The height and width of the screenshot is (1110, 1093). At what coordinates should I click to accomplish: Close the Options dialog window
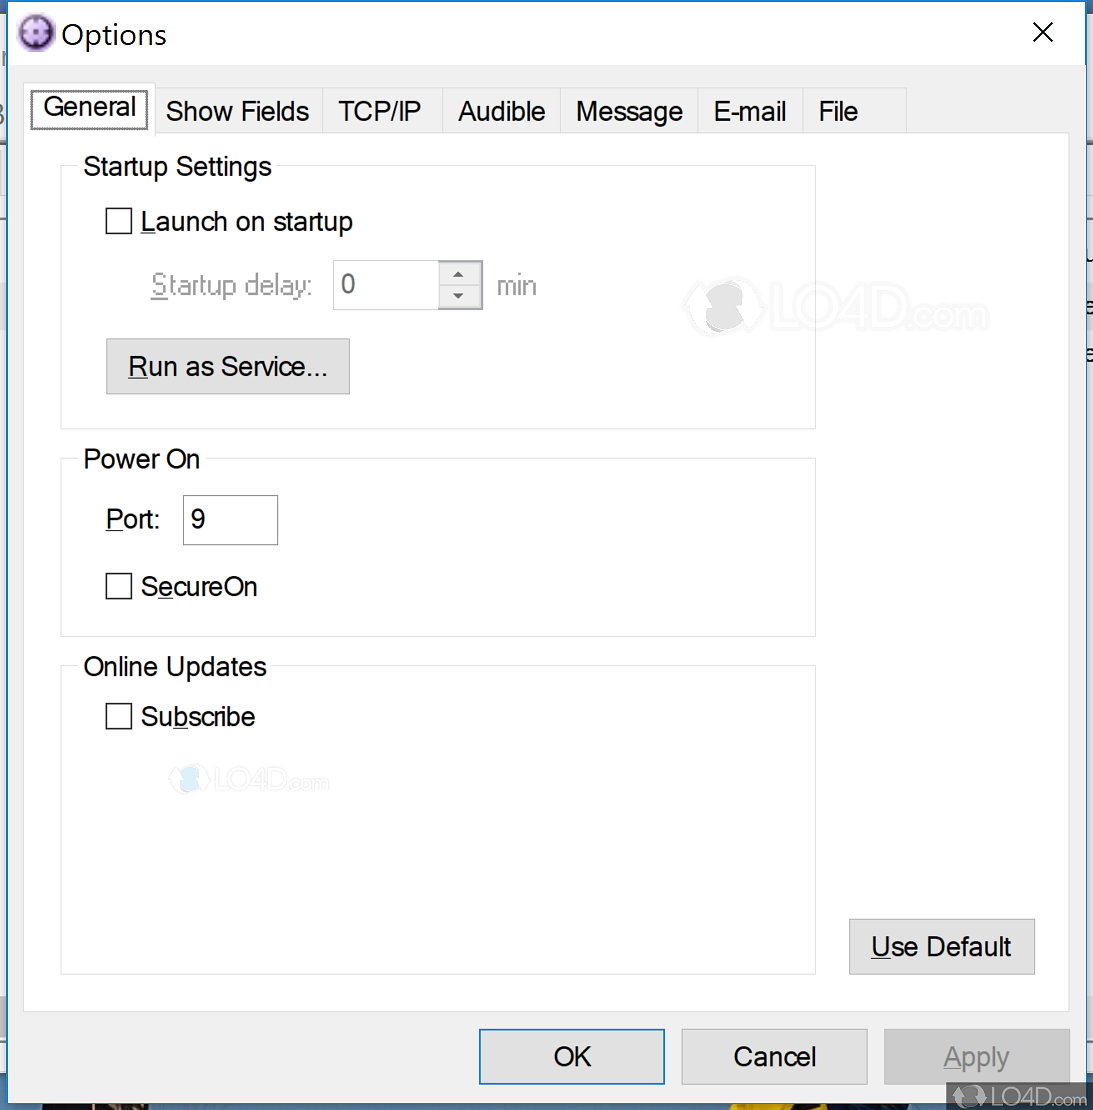pos(1042,33)
